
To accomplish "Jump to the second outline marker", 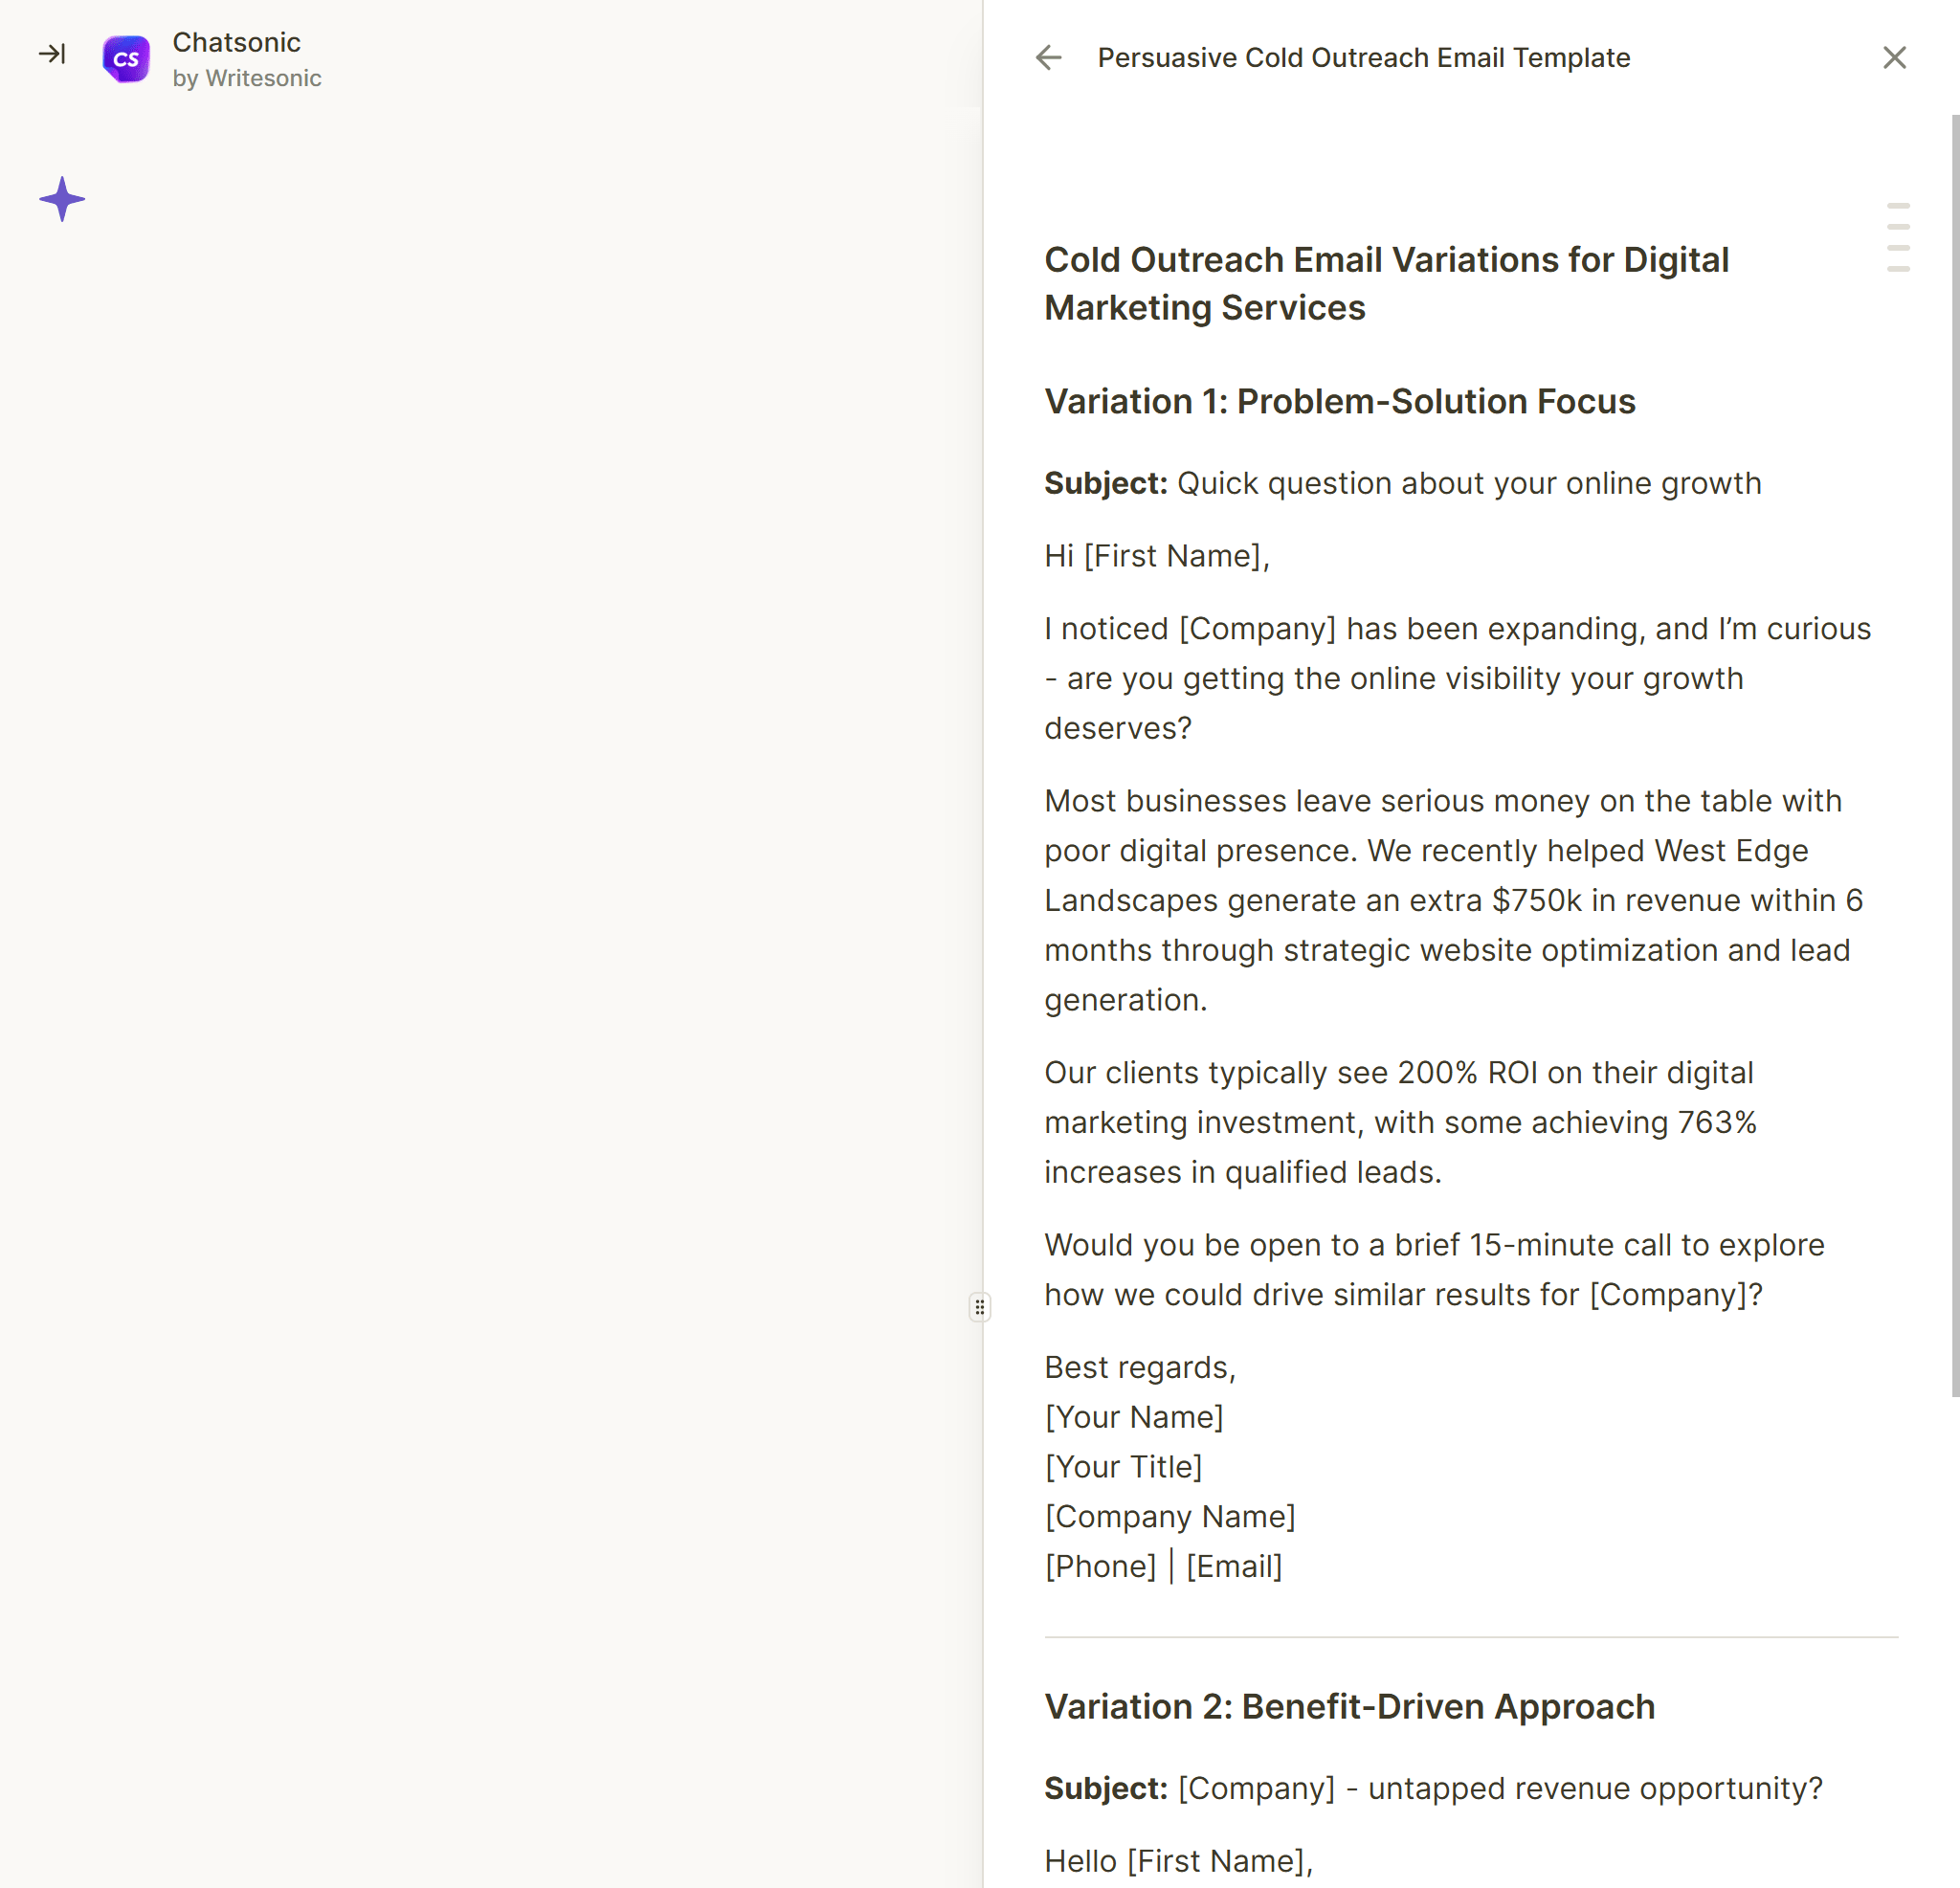I will pos(1898,227).
